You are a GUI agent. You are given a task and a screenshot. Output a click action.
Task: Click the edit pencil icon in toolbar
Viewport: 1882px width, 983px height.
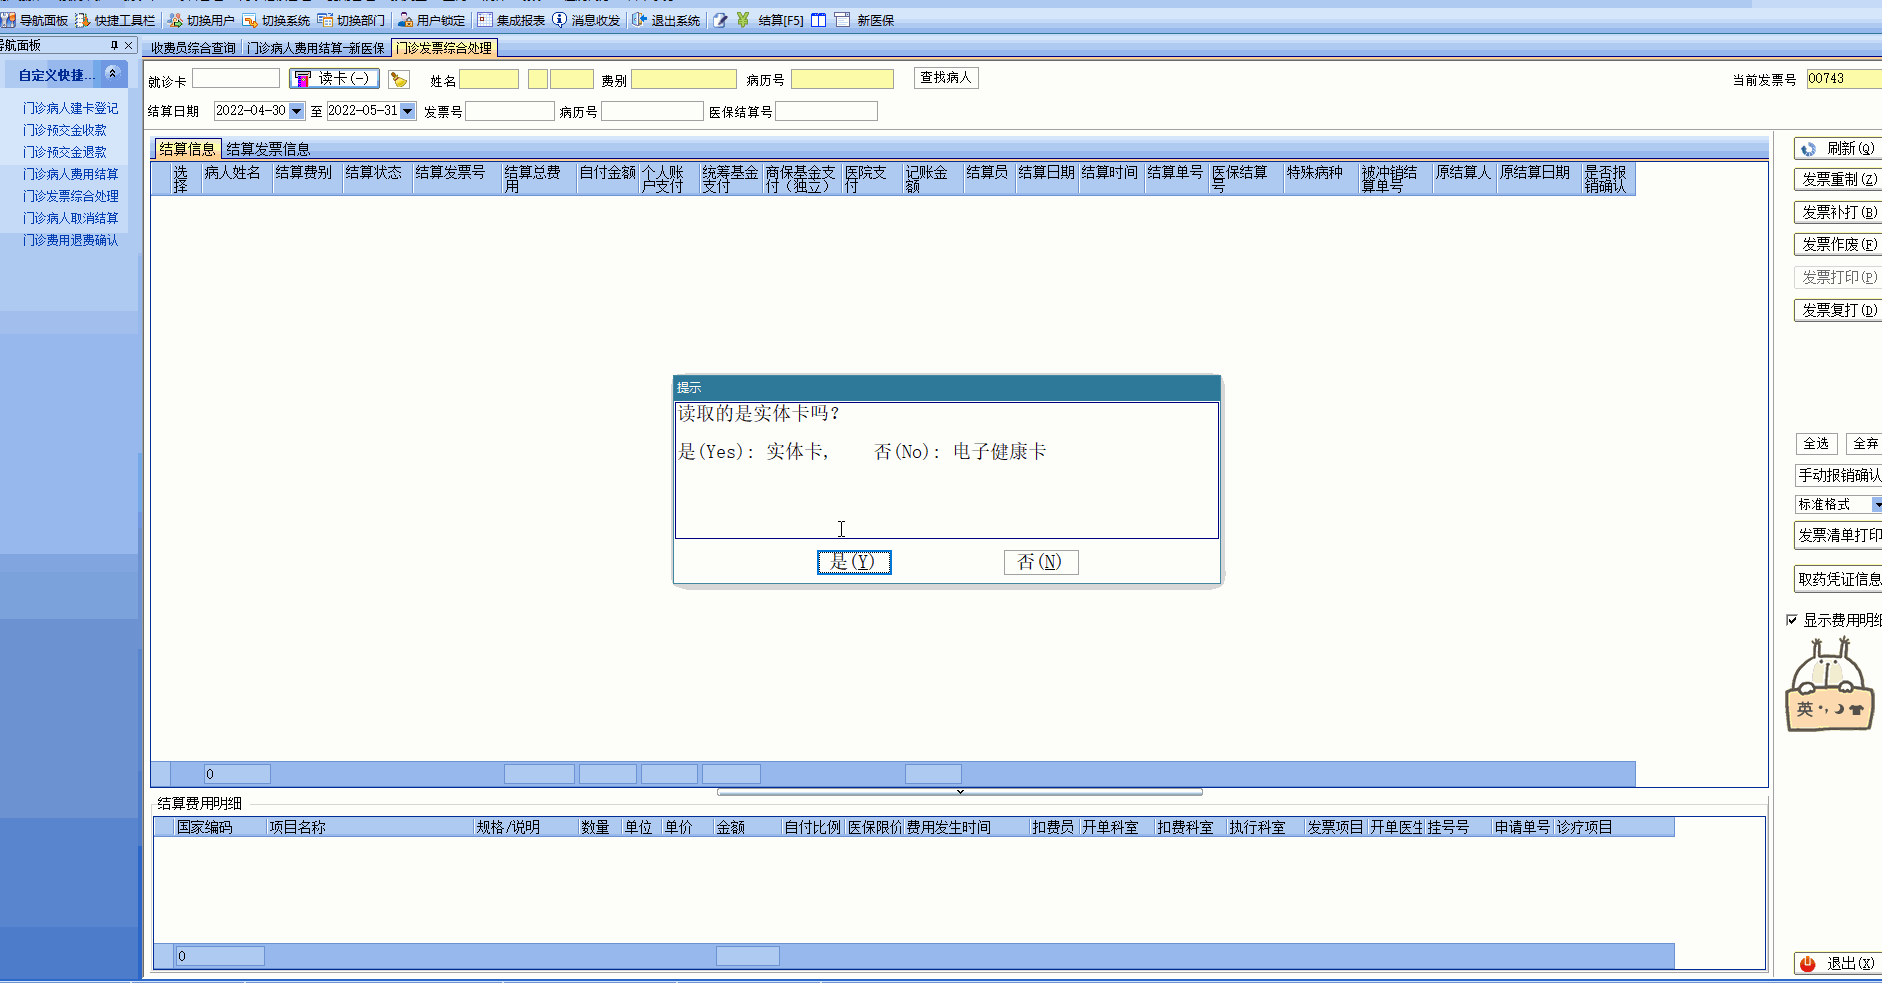(720, 20)
